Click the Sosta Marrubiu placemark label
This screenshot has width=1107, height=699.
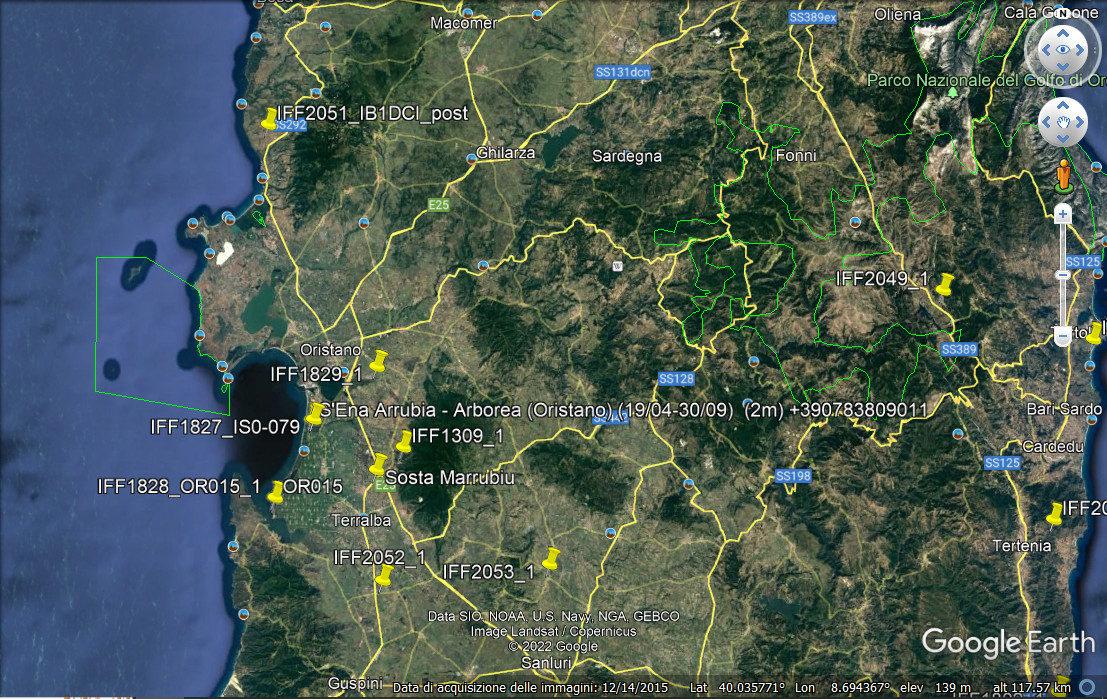(449, 478)
